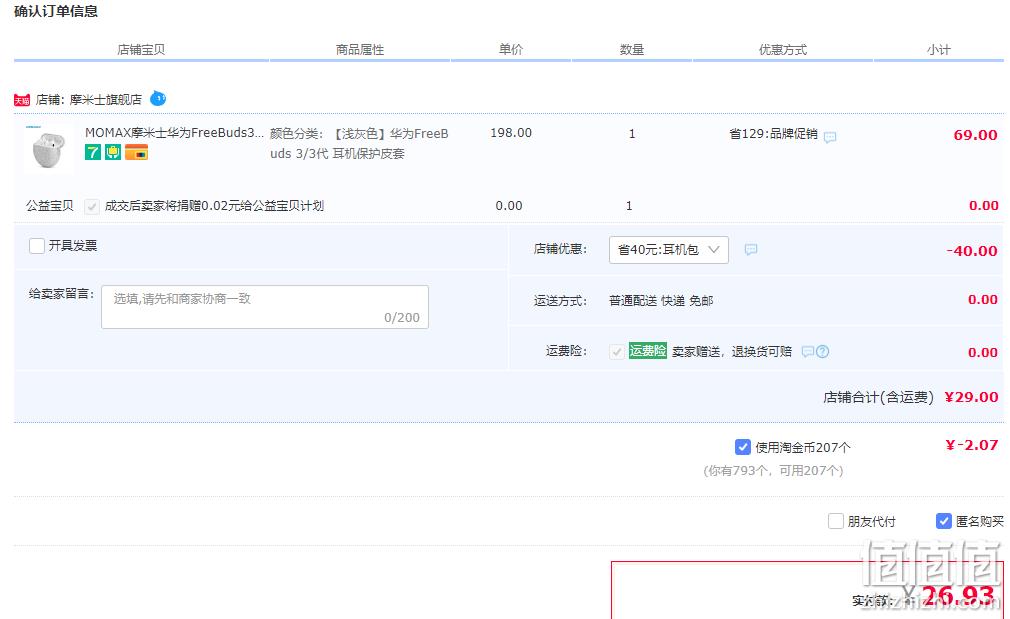This screenshot has height=619, width=1010.
Task: Click the 小计 column header
Action: coord(939,50)
